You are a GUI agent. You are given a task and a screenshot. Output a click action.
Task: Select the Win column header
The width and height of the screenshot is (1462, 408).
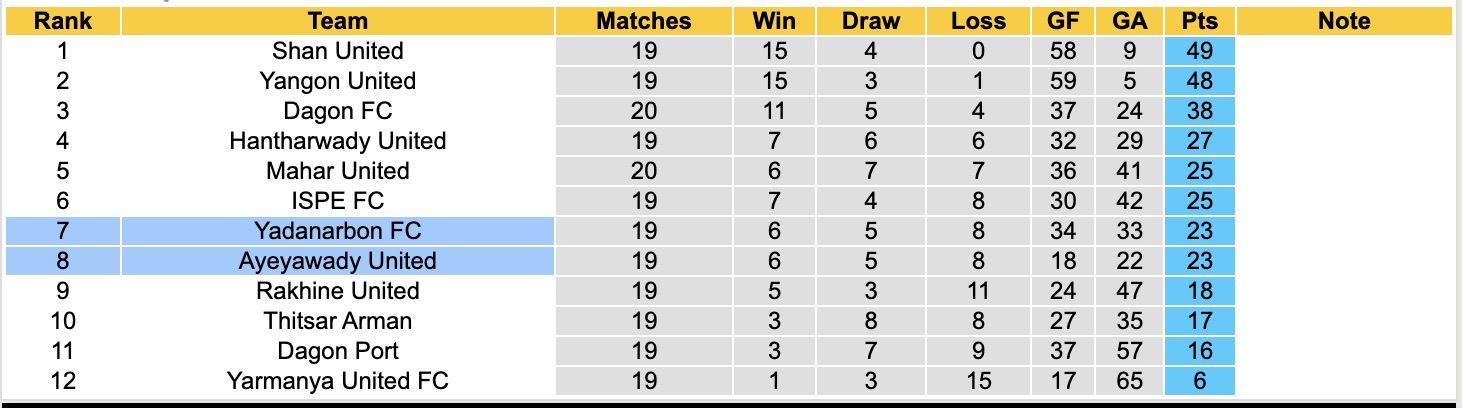(x=774, y=21)
